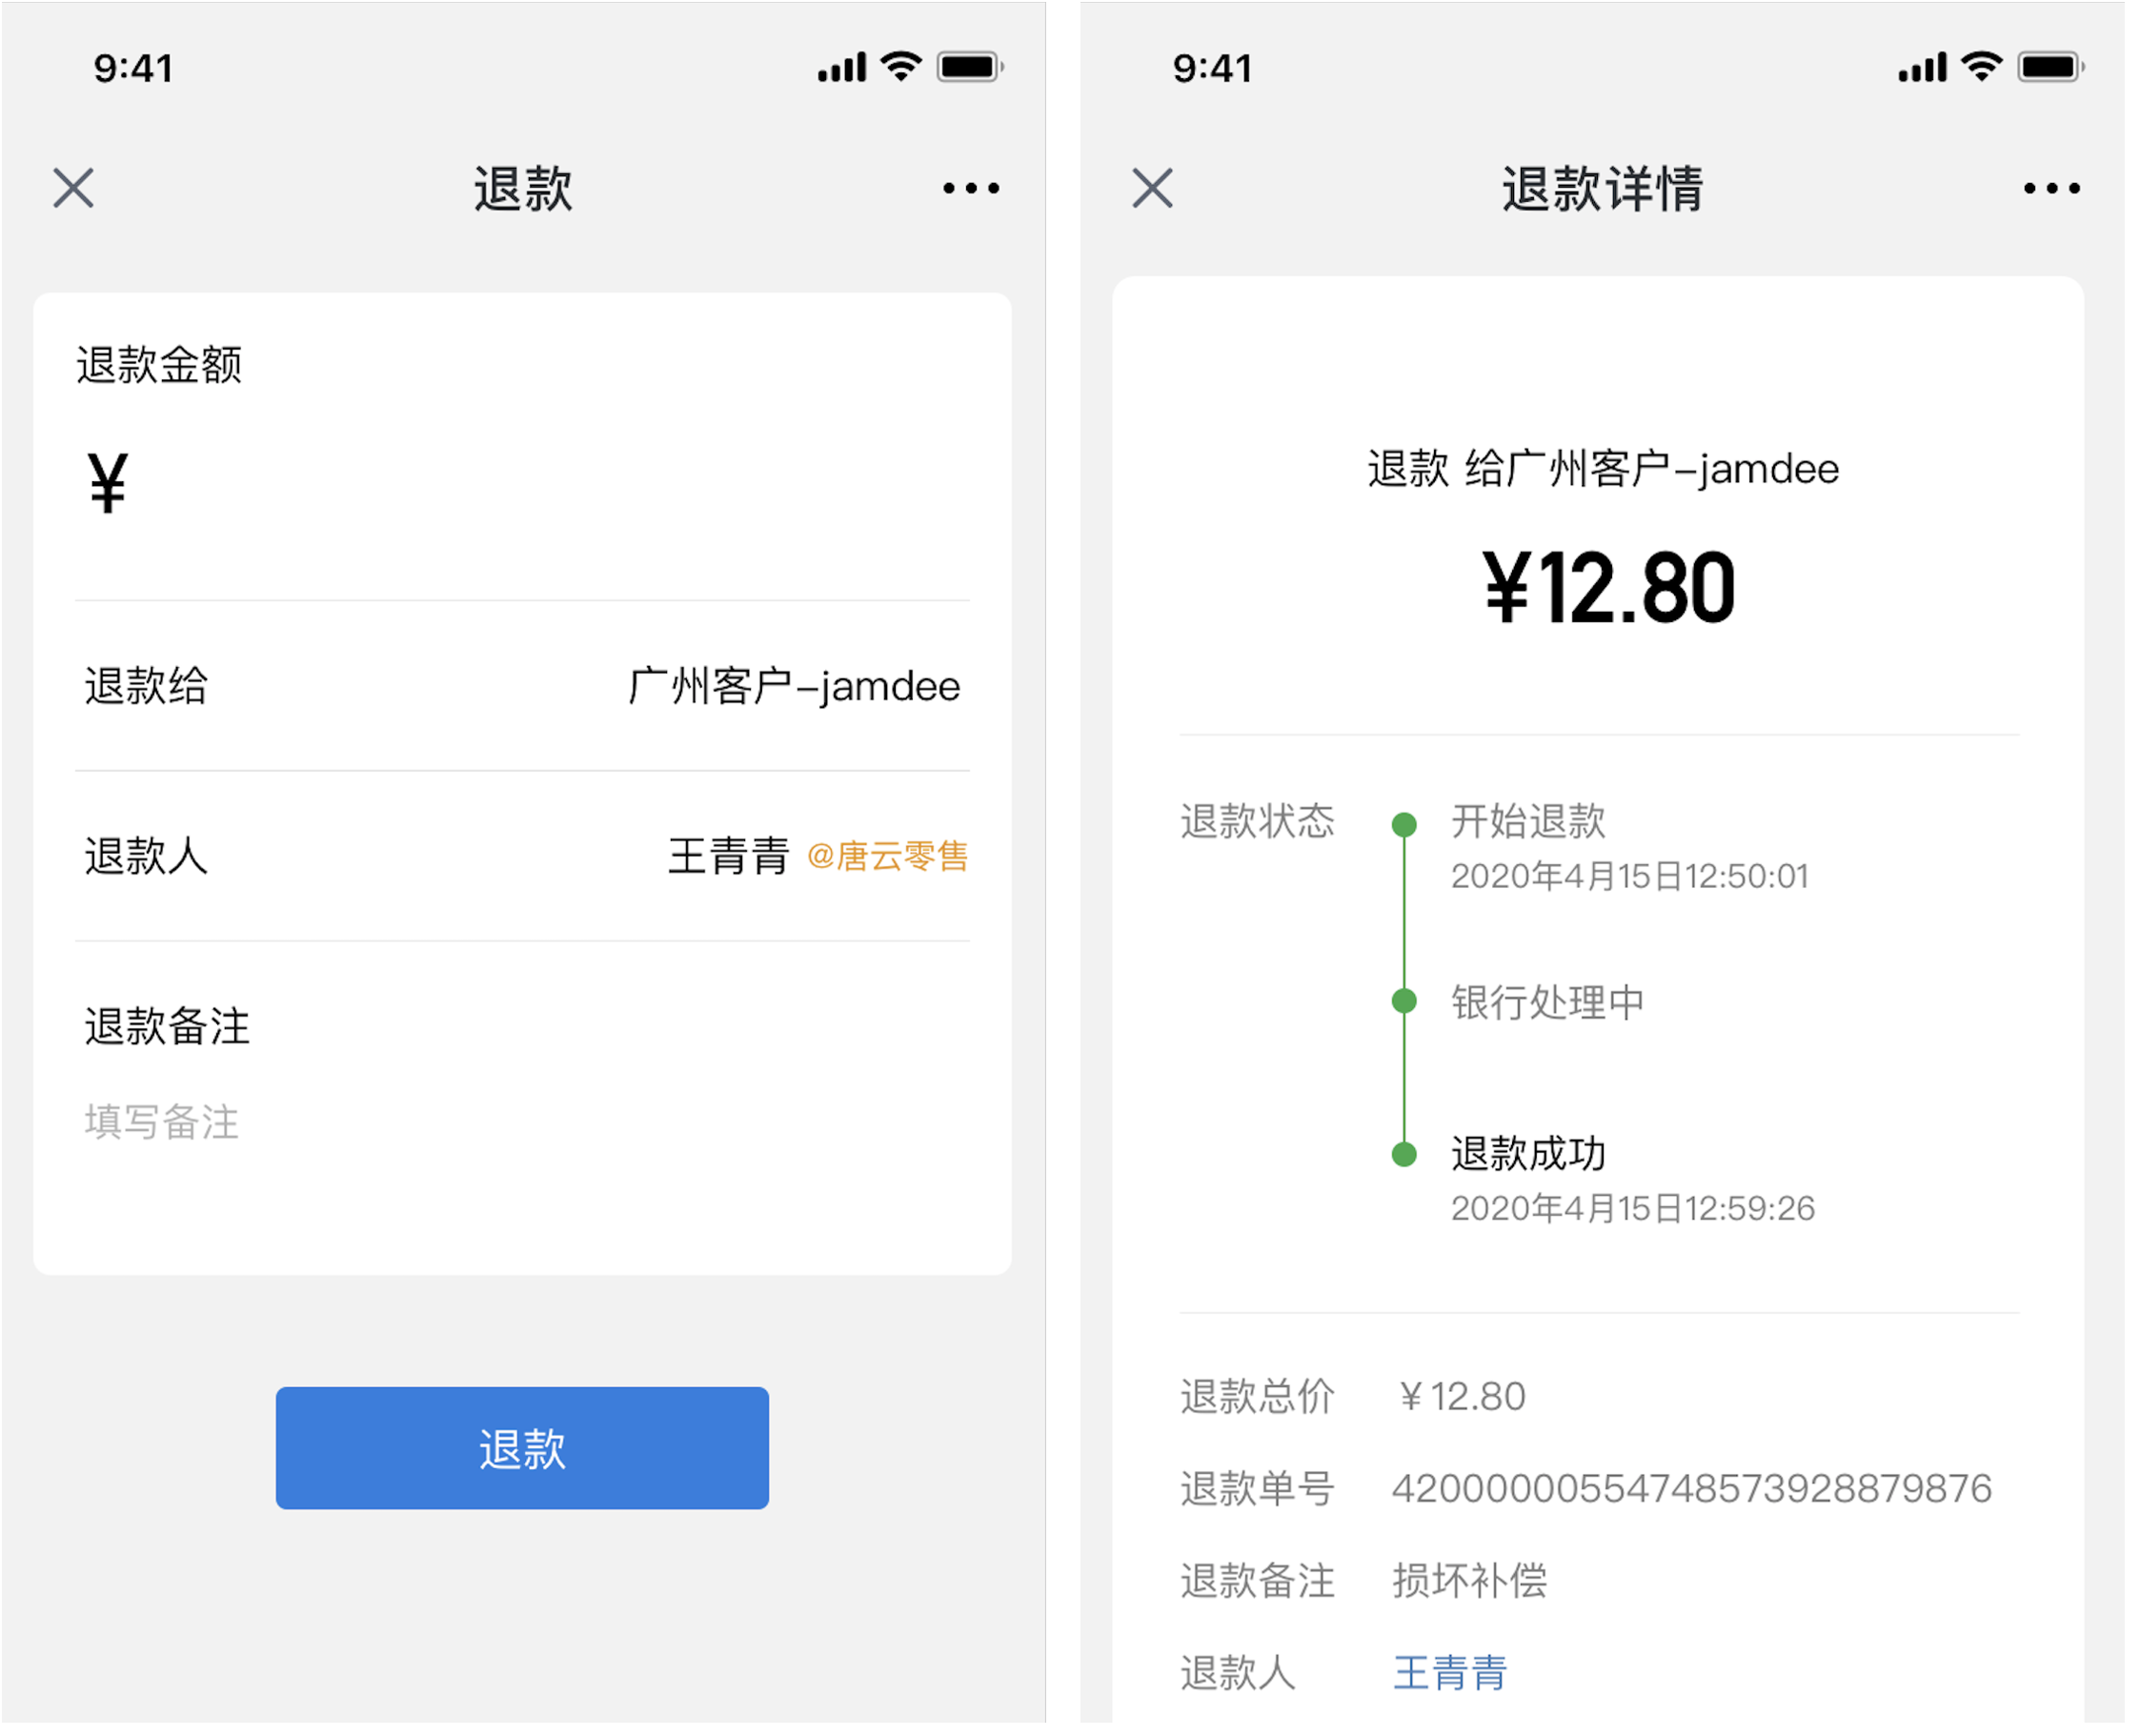Tap the refund order number 4200000055474857...
The height and width of the screenshot is (1736, 2140).
1692,1489
